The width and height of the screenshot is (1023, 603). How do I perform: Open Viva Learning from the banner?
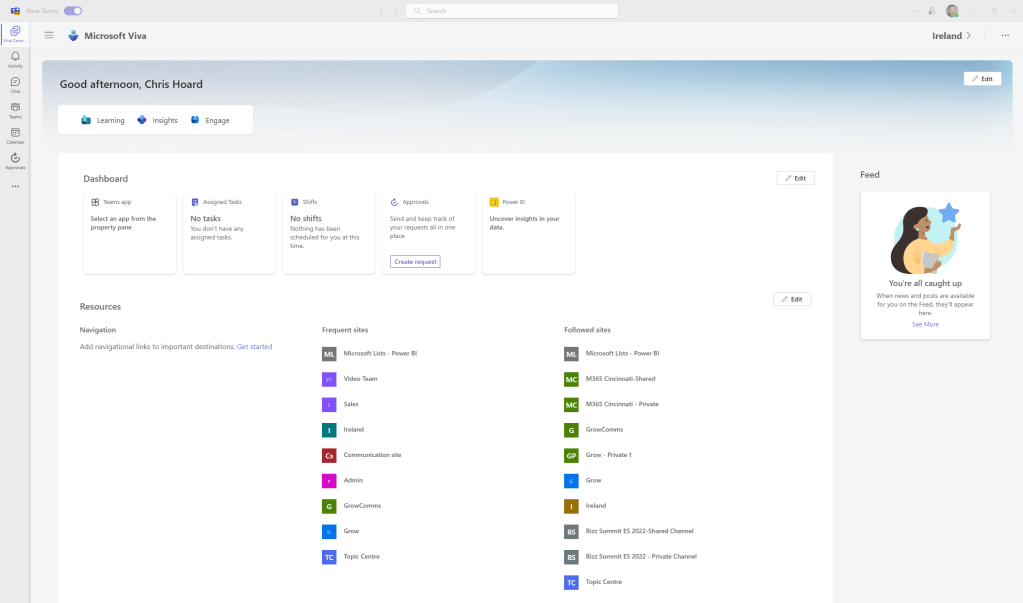103,120
